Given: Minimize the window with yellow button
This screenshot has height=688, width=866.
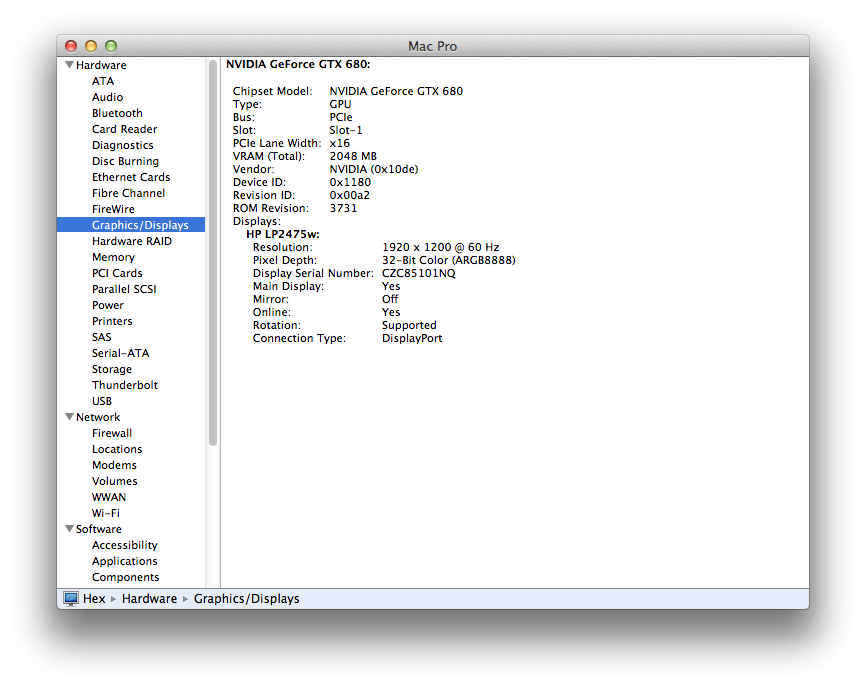Looking at the screenshot, I should [91, 46].
